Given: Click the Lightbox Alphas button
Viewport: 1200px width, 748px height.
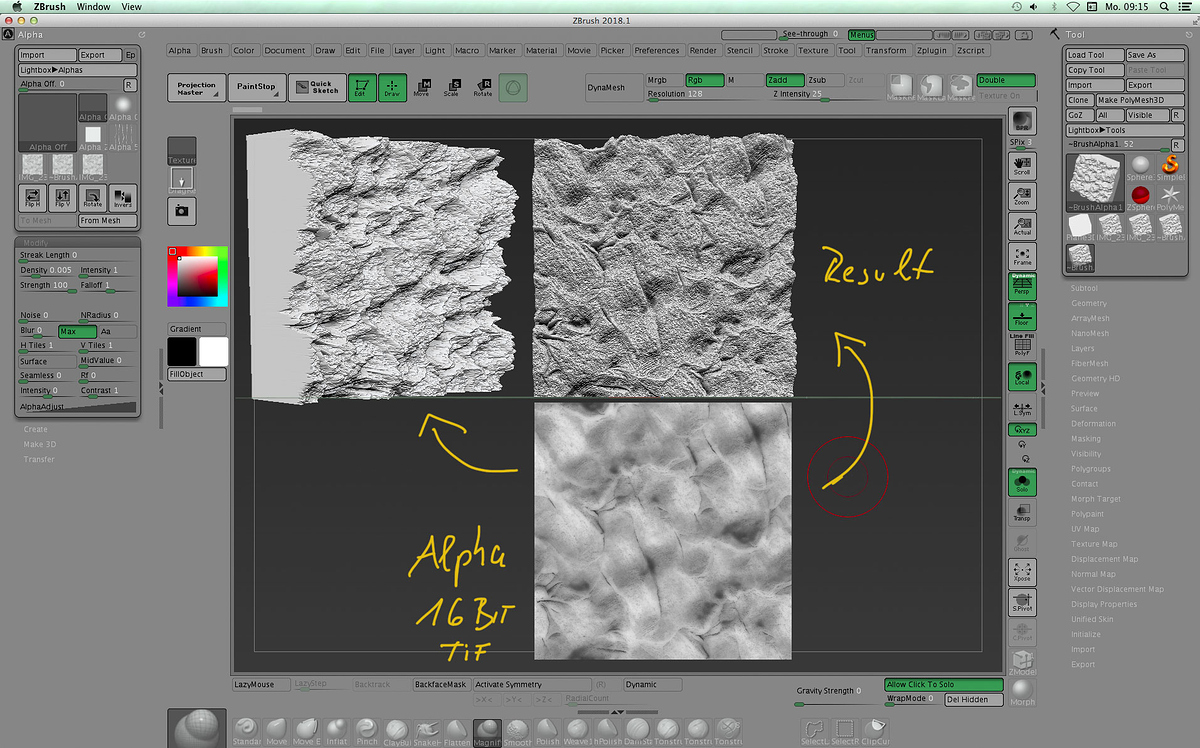Looking at the screenshot, I should pos(77,70).
